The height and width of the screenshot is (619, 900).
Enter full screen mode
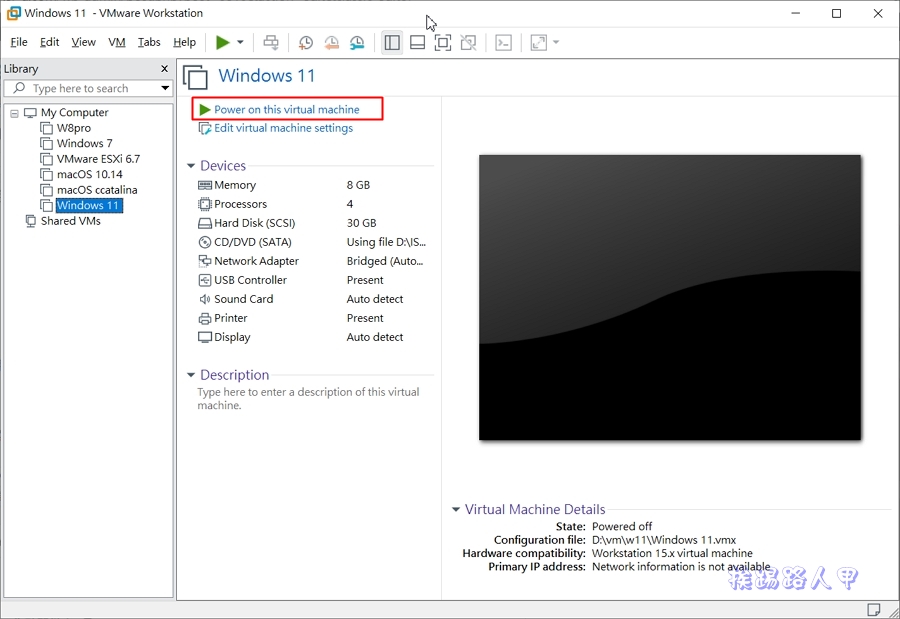[442, 42]
